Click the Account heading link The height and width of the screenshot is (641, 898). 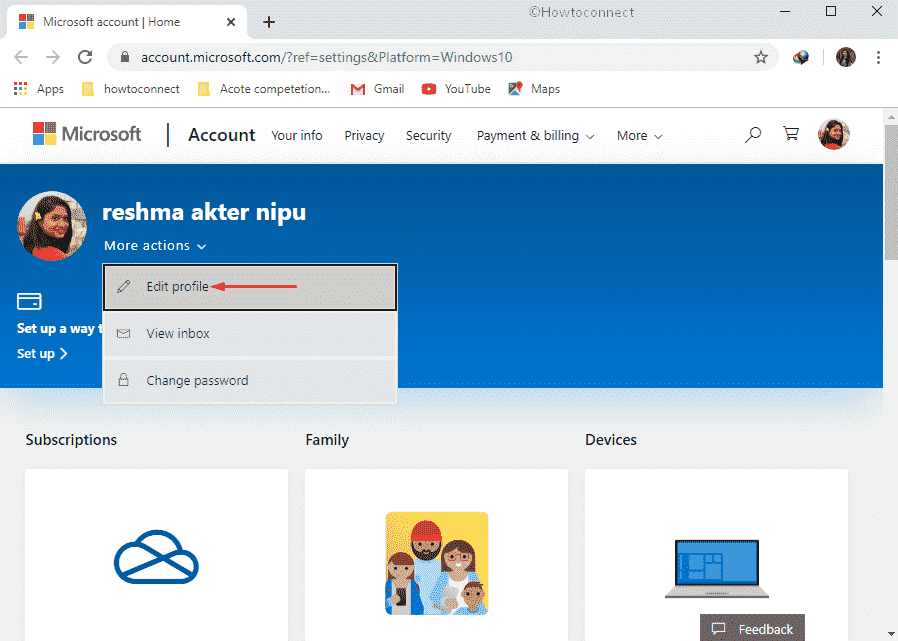[222, 135]
